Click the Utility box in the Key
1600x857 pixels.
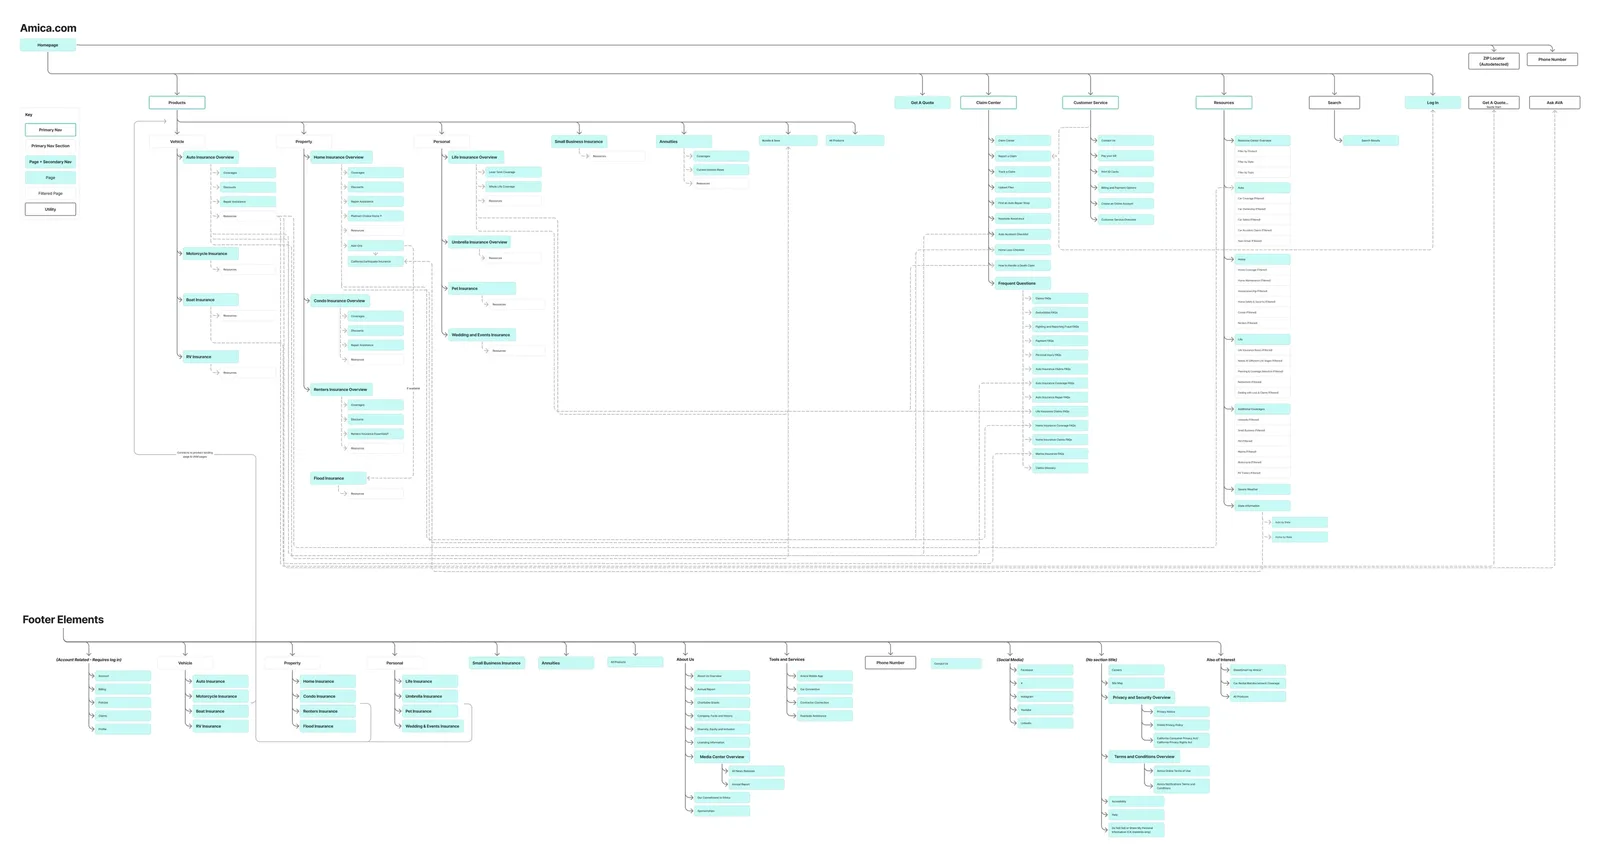tap(50, 209)
